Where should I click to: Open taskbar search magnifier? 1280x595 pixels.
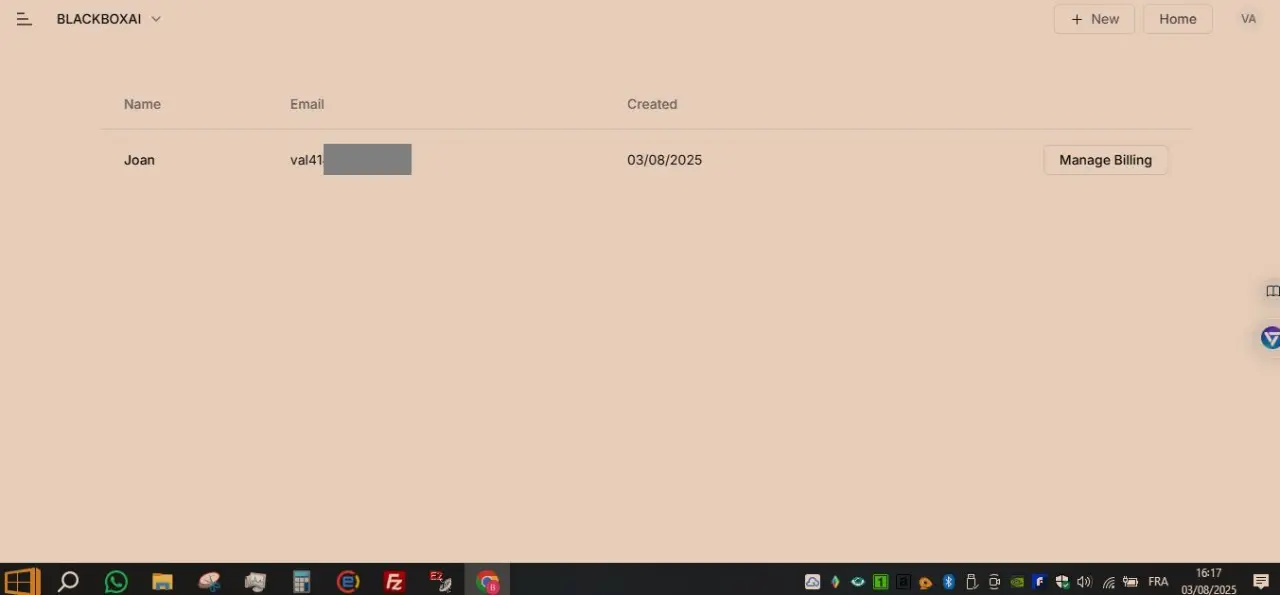[68, 580]
